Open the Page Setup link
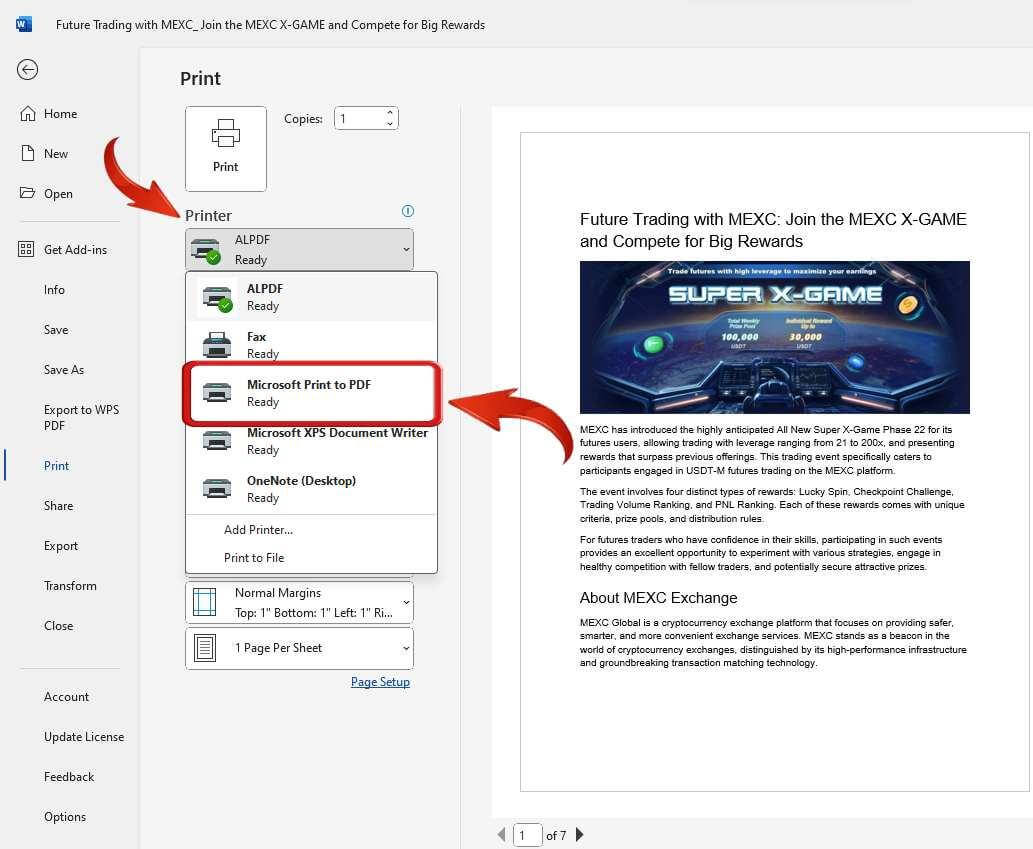The width and height of the screenshot is (1033, 849). click(x=380, y=682)
